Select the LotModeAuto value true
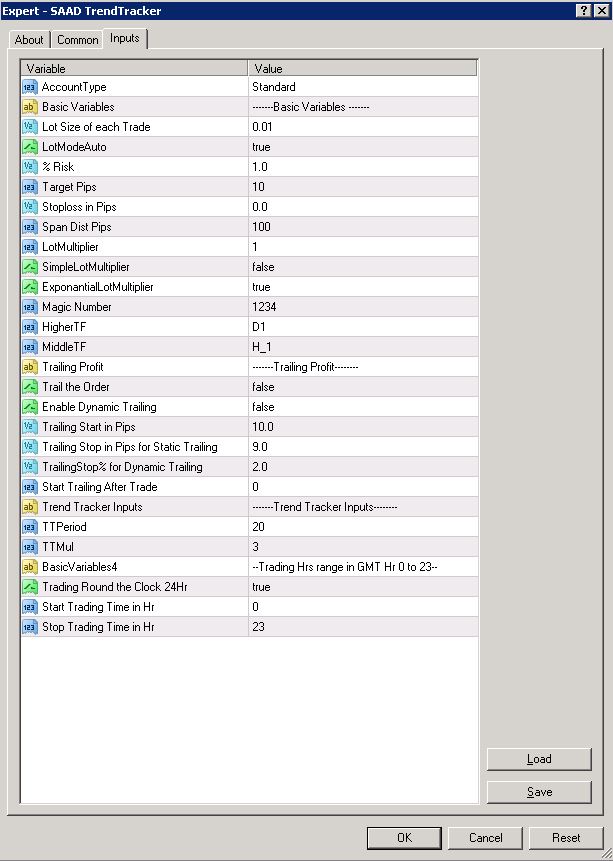613x861 pixels. click(x=261, y=147)
